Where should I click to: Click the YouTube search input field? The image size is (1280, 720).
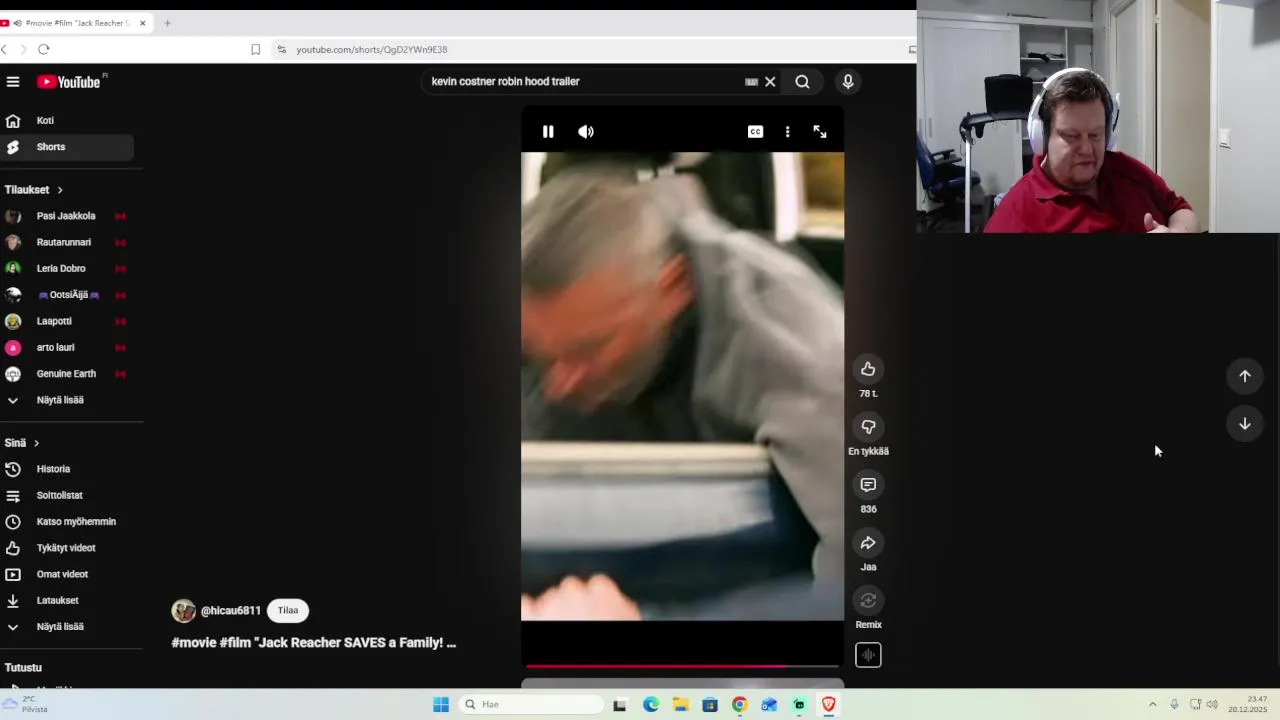click(x=585, y=82)
